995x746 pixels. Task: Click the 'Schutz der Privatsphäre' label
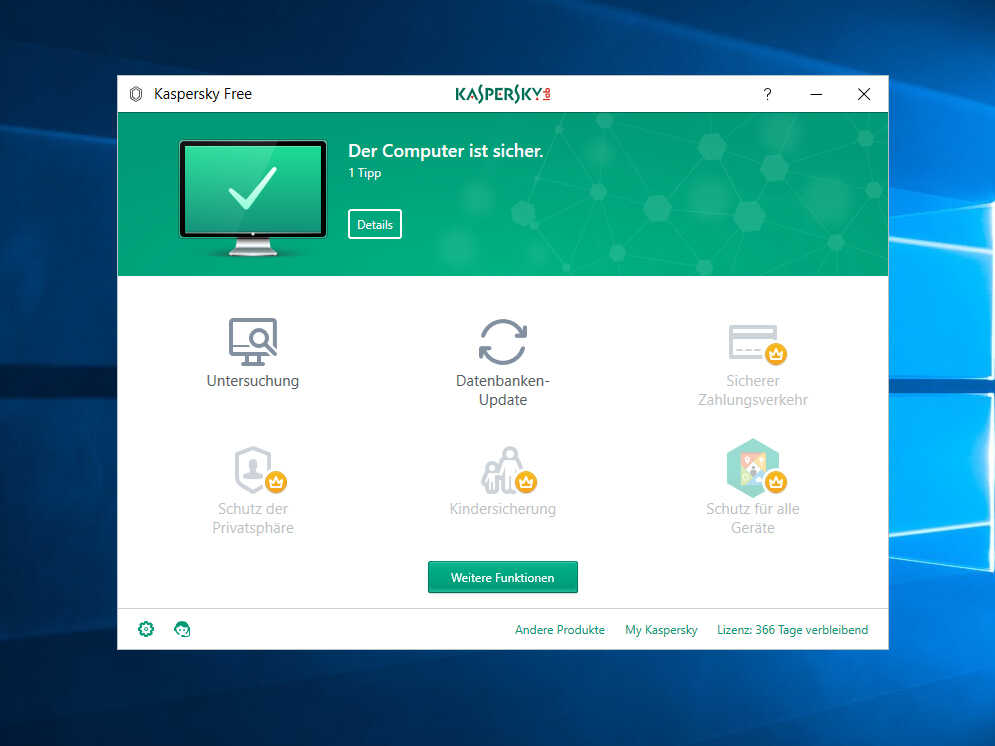253,518
